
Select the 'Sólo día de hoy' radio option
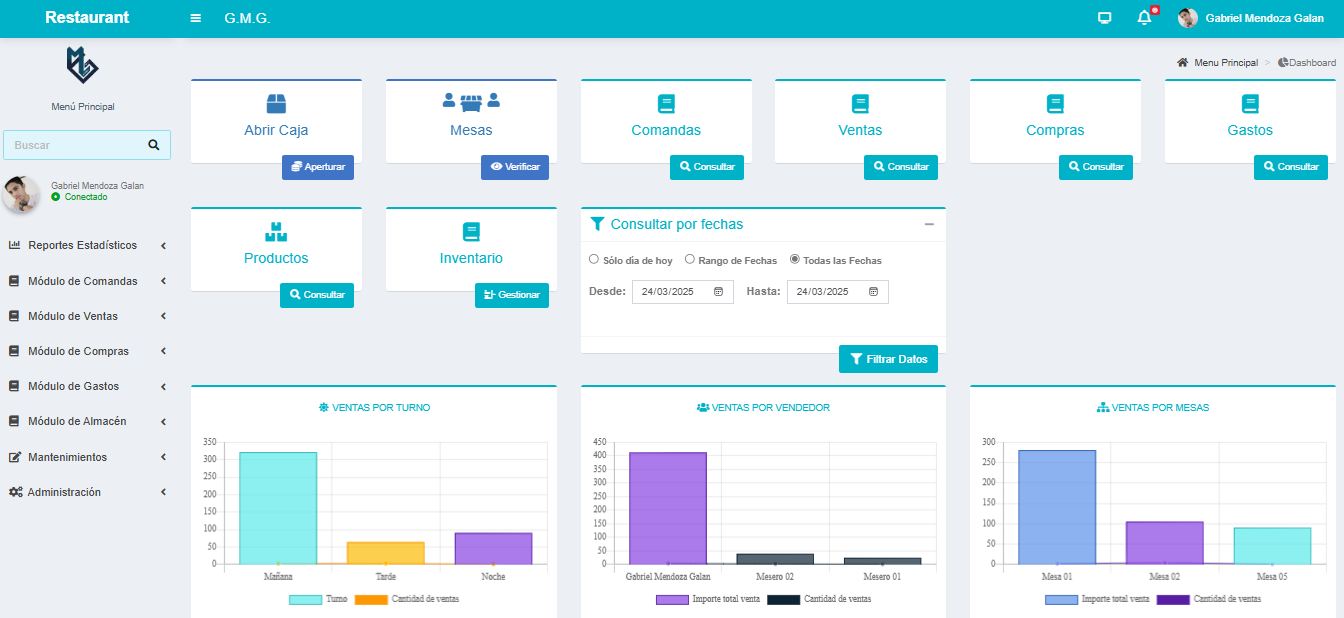click(594, 259)
